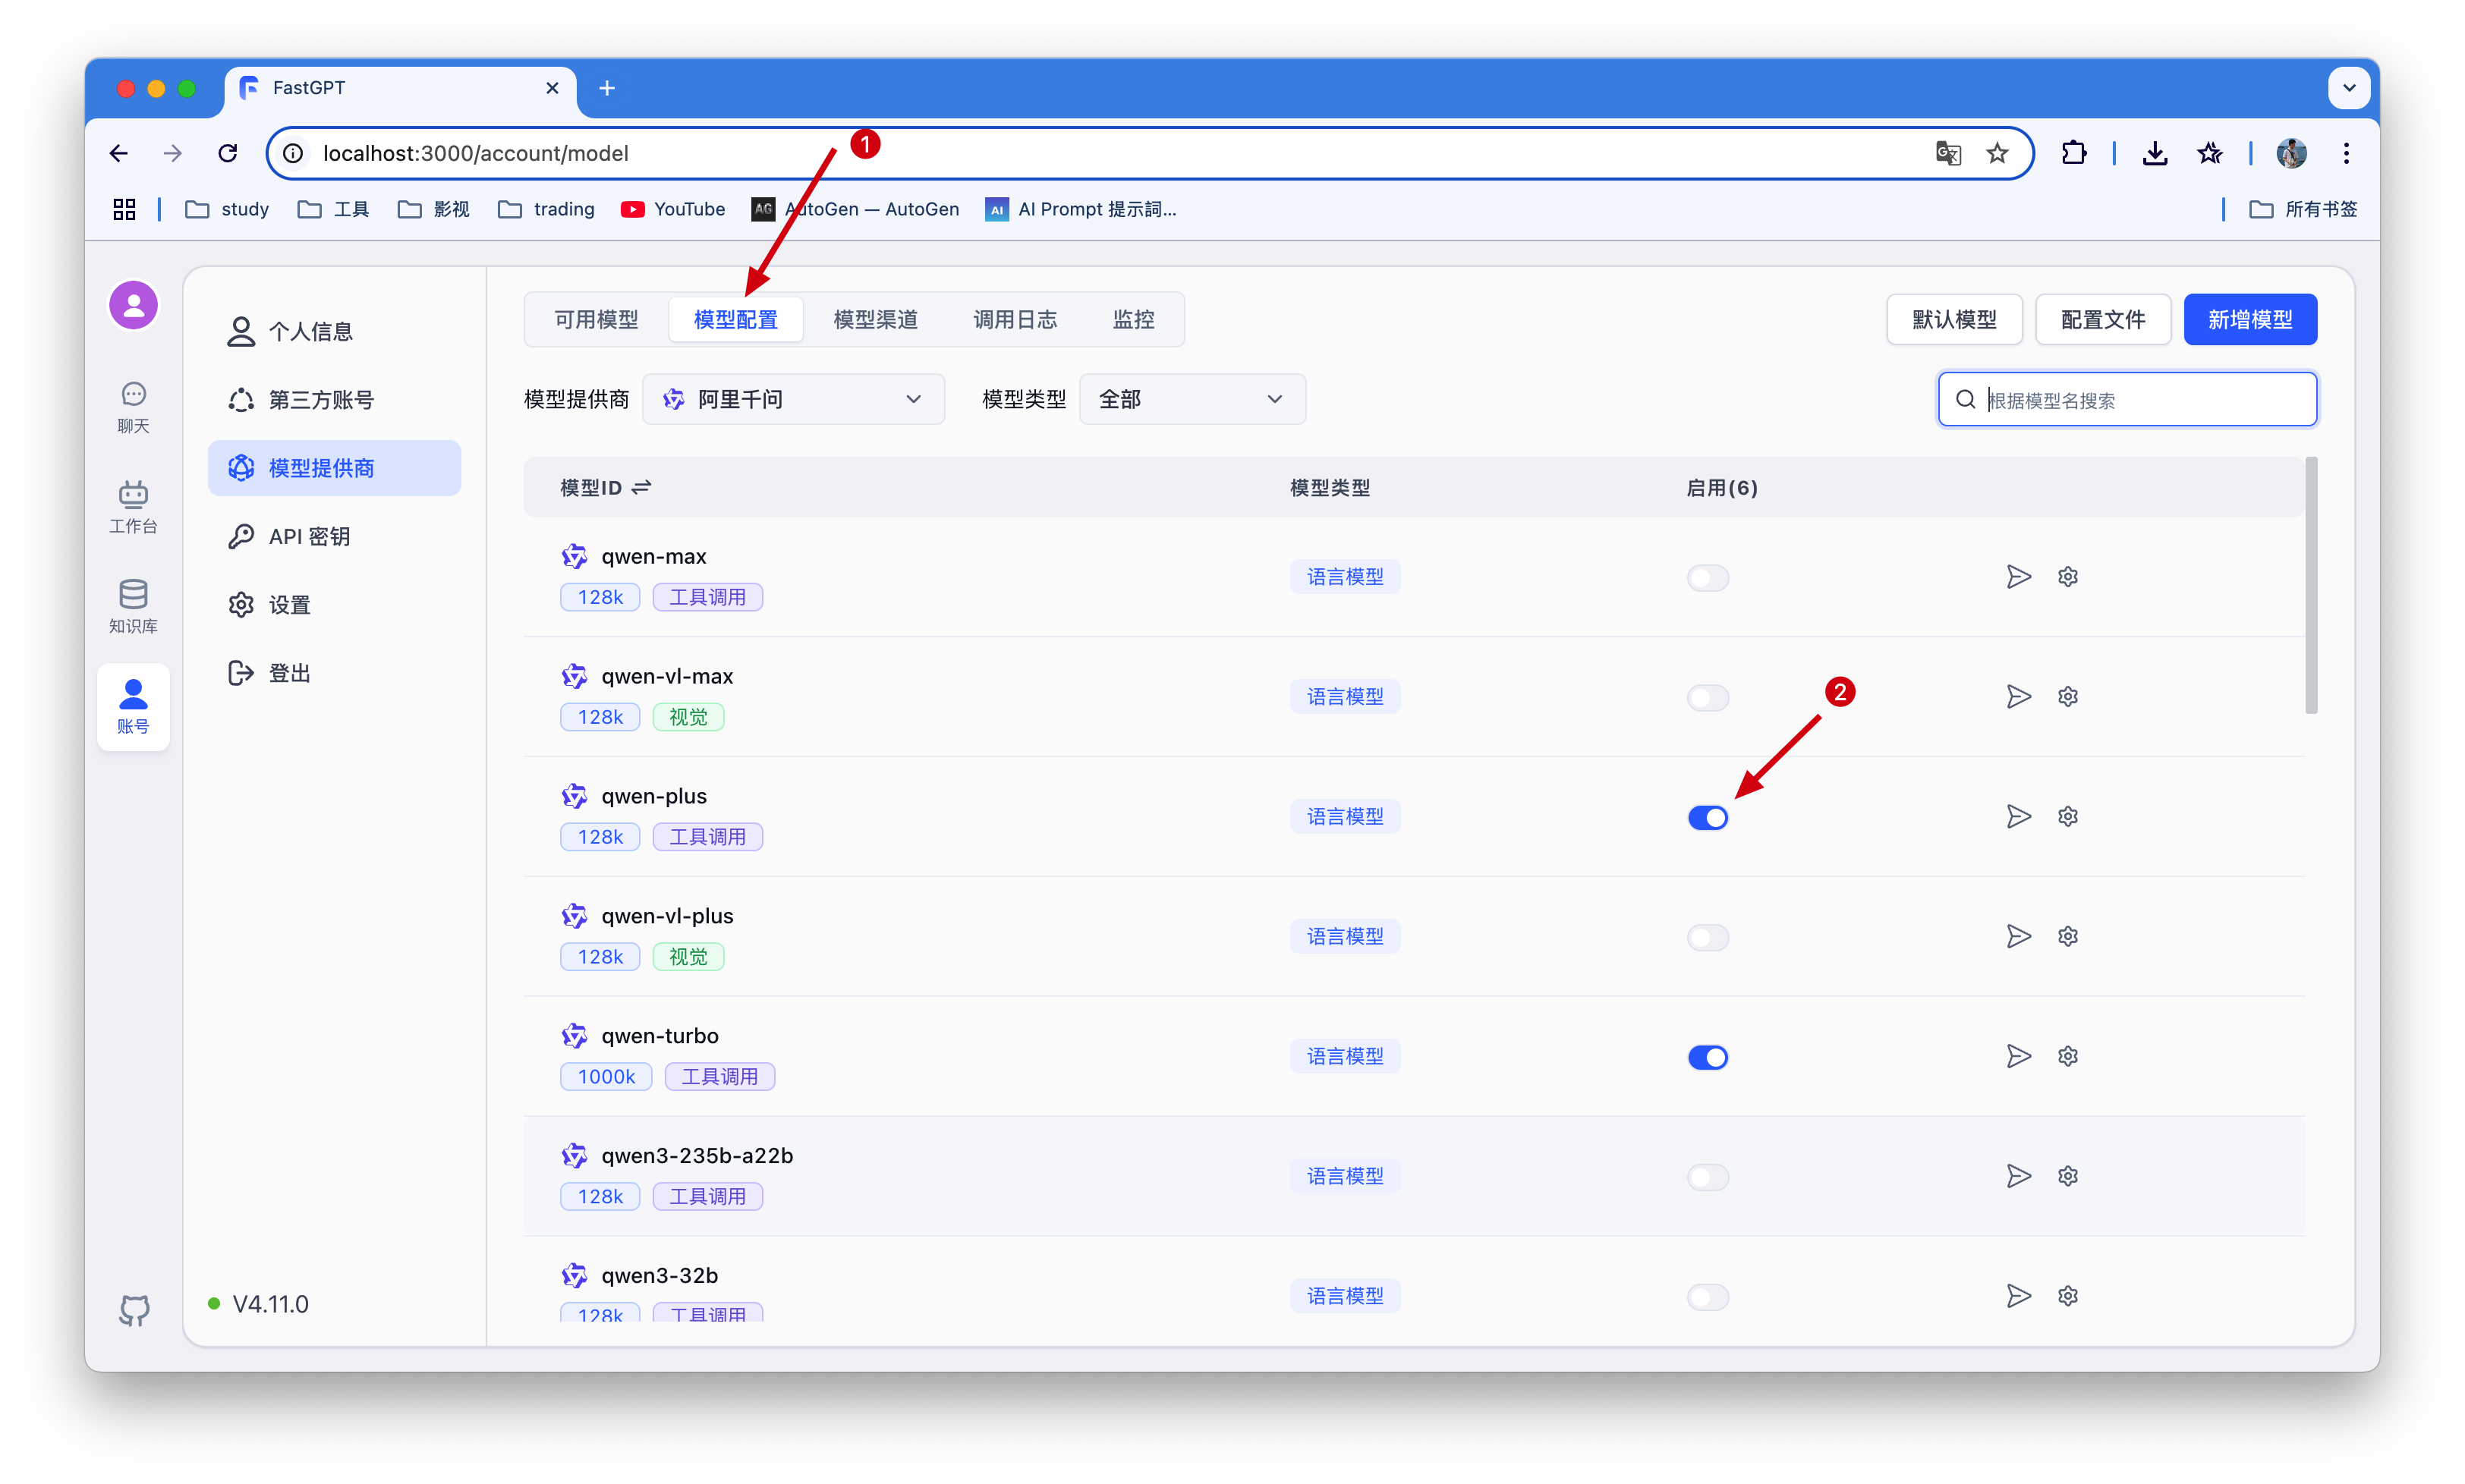Viewport: 2465px width, 1484px height.
Task: Open the browser downloads icon
Action: [2155, 153]
